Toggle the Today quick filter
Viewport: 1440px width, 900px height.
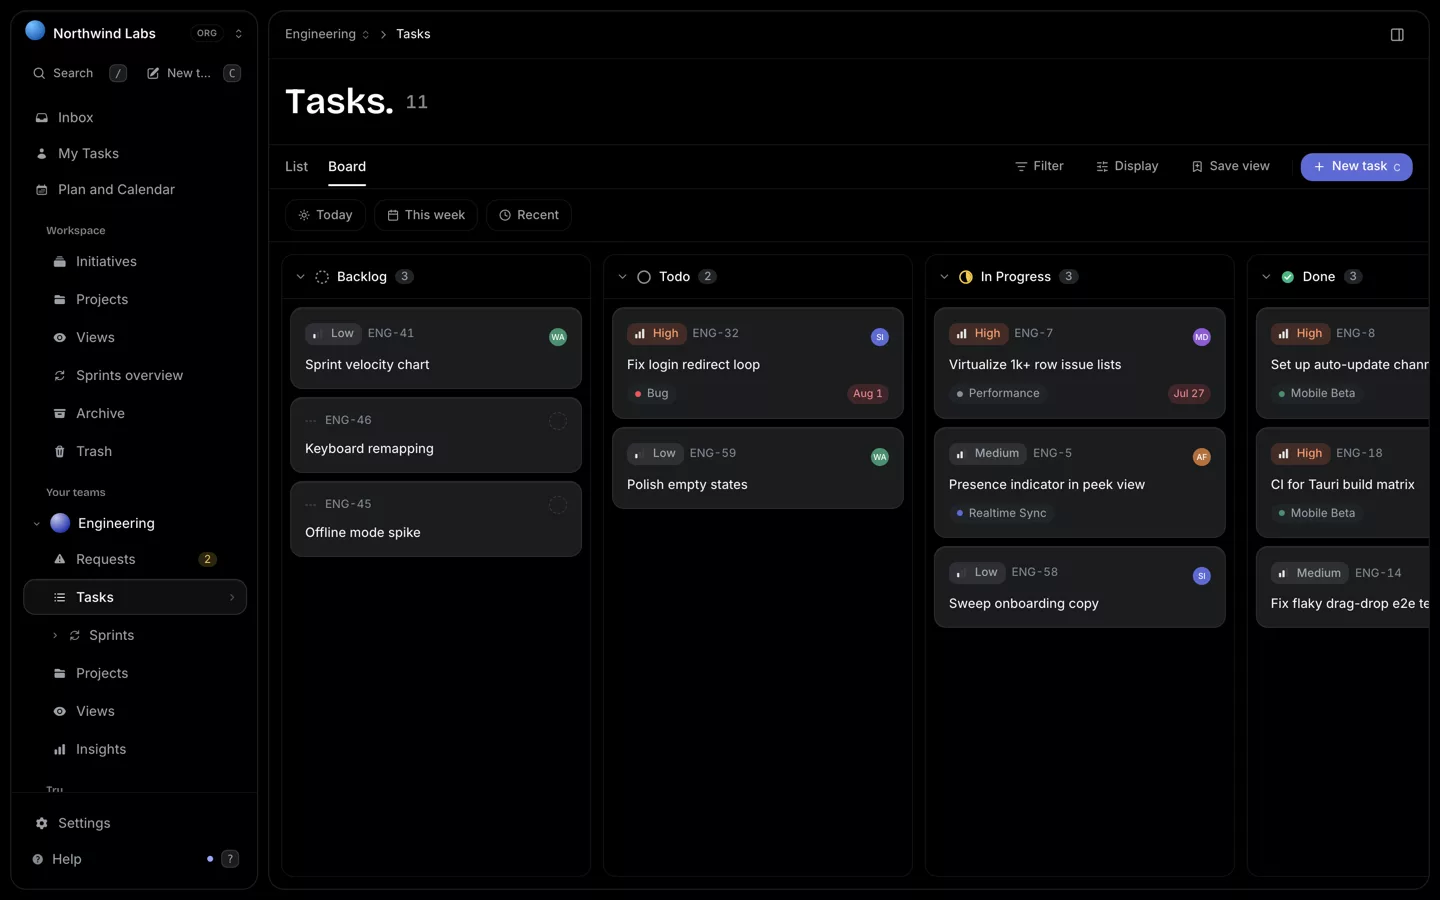[325, 215]
